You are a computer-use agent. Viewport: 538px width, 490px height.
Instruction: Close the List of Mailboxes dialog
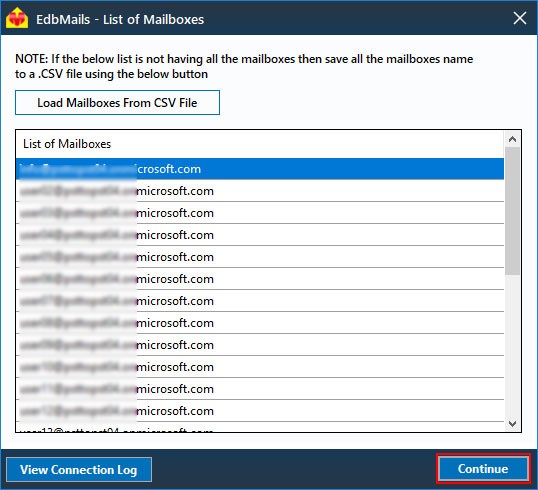[519, 18]
